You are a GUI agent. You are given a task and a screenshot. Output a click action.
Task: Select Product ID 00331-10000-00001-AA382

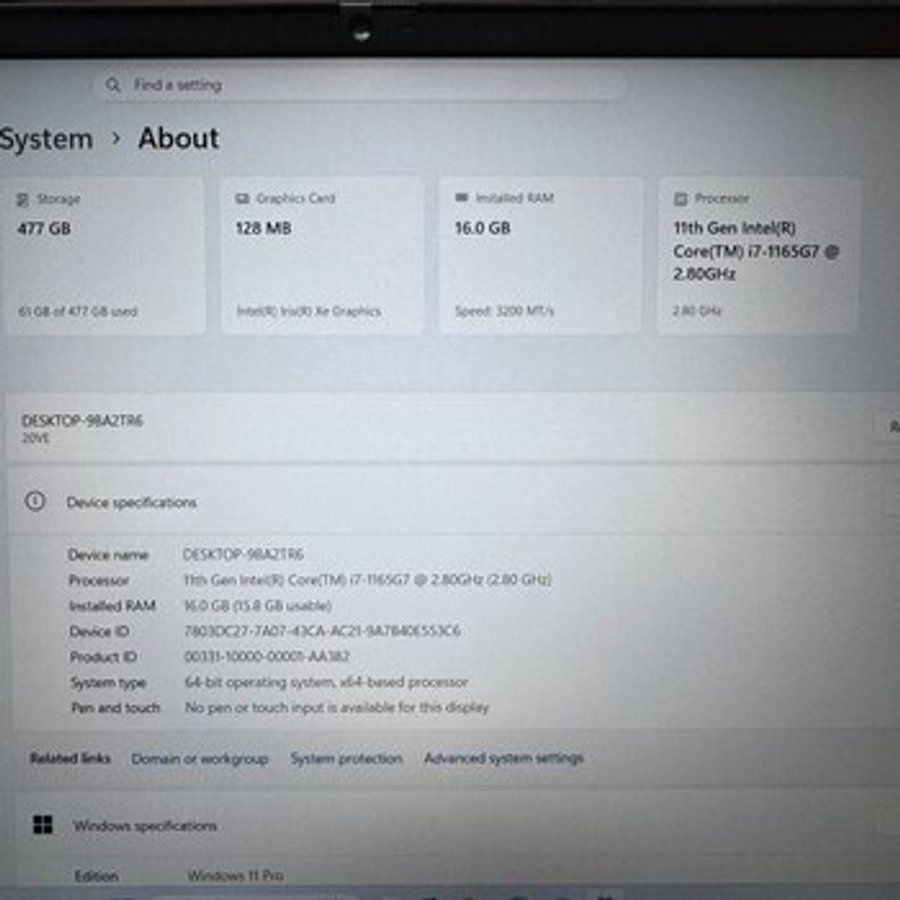coord(267,656)
